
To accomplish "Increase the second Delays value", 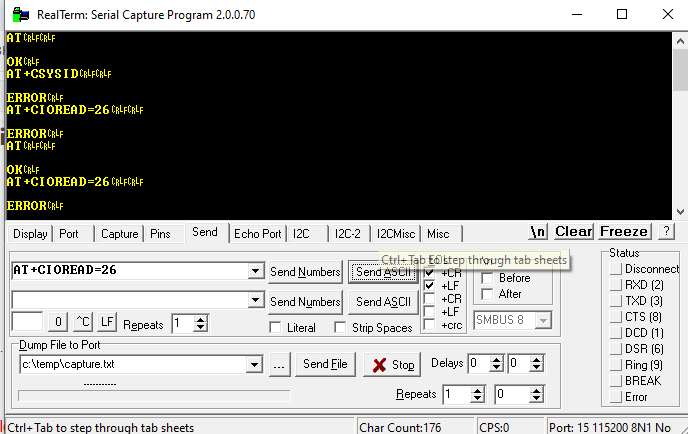I will [537, 360].
